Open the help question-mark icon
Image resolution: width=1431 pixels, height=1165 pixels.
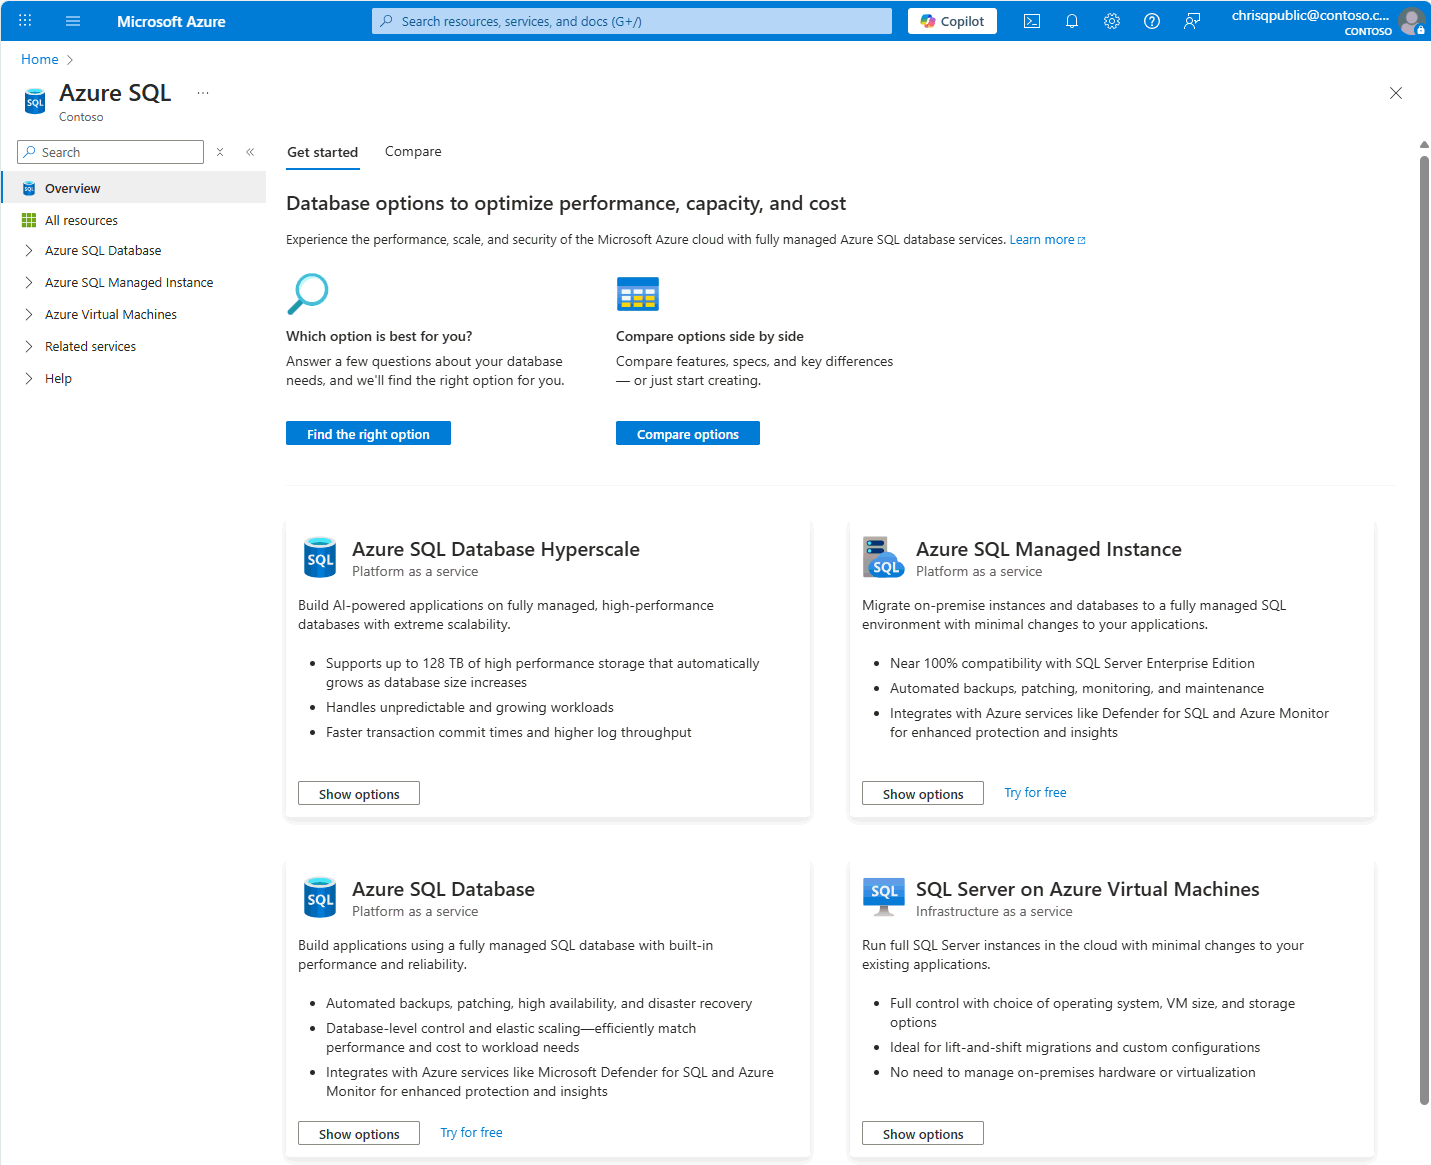tap(1151, 20)
